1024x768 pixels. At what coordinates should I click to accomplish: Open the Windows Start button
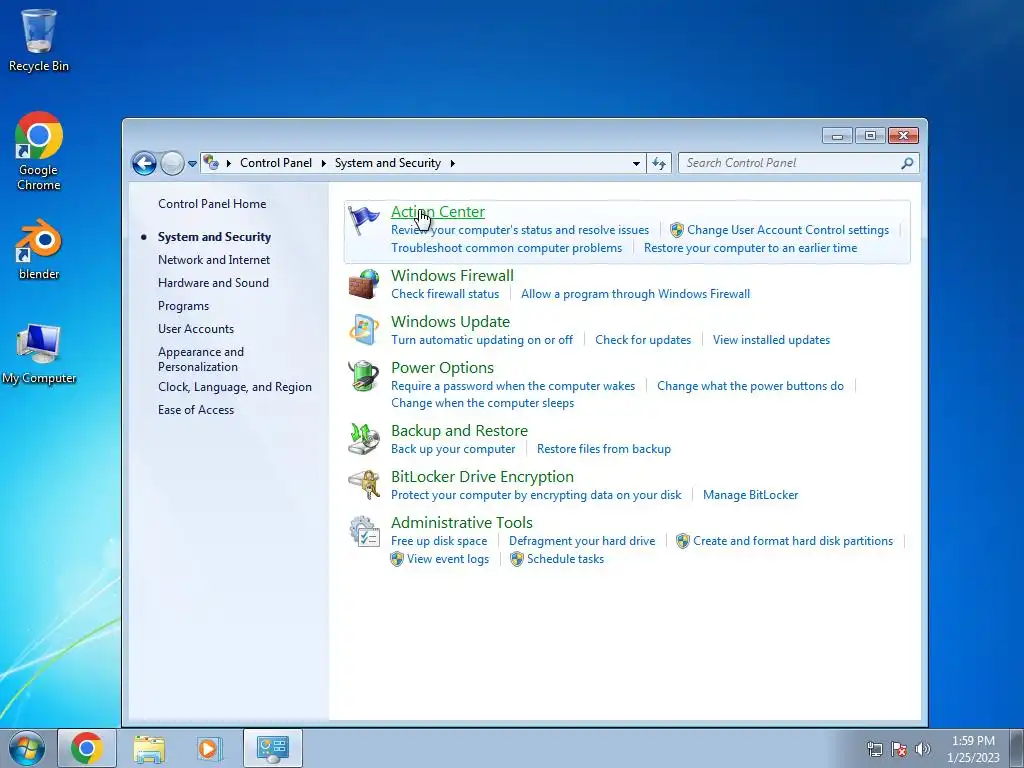point(26,748)
